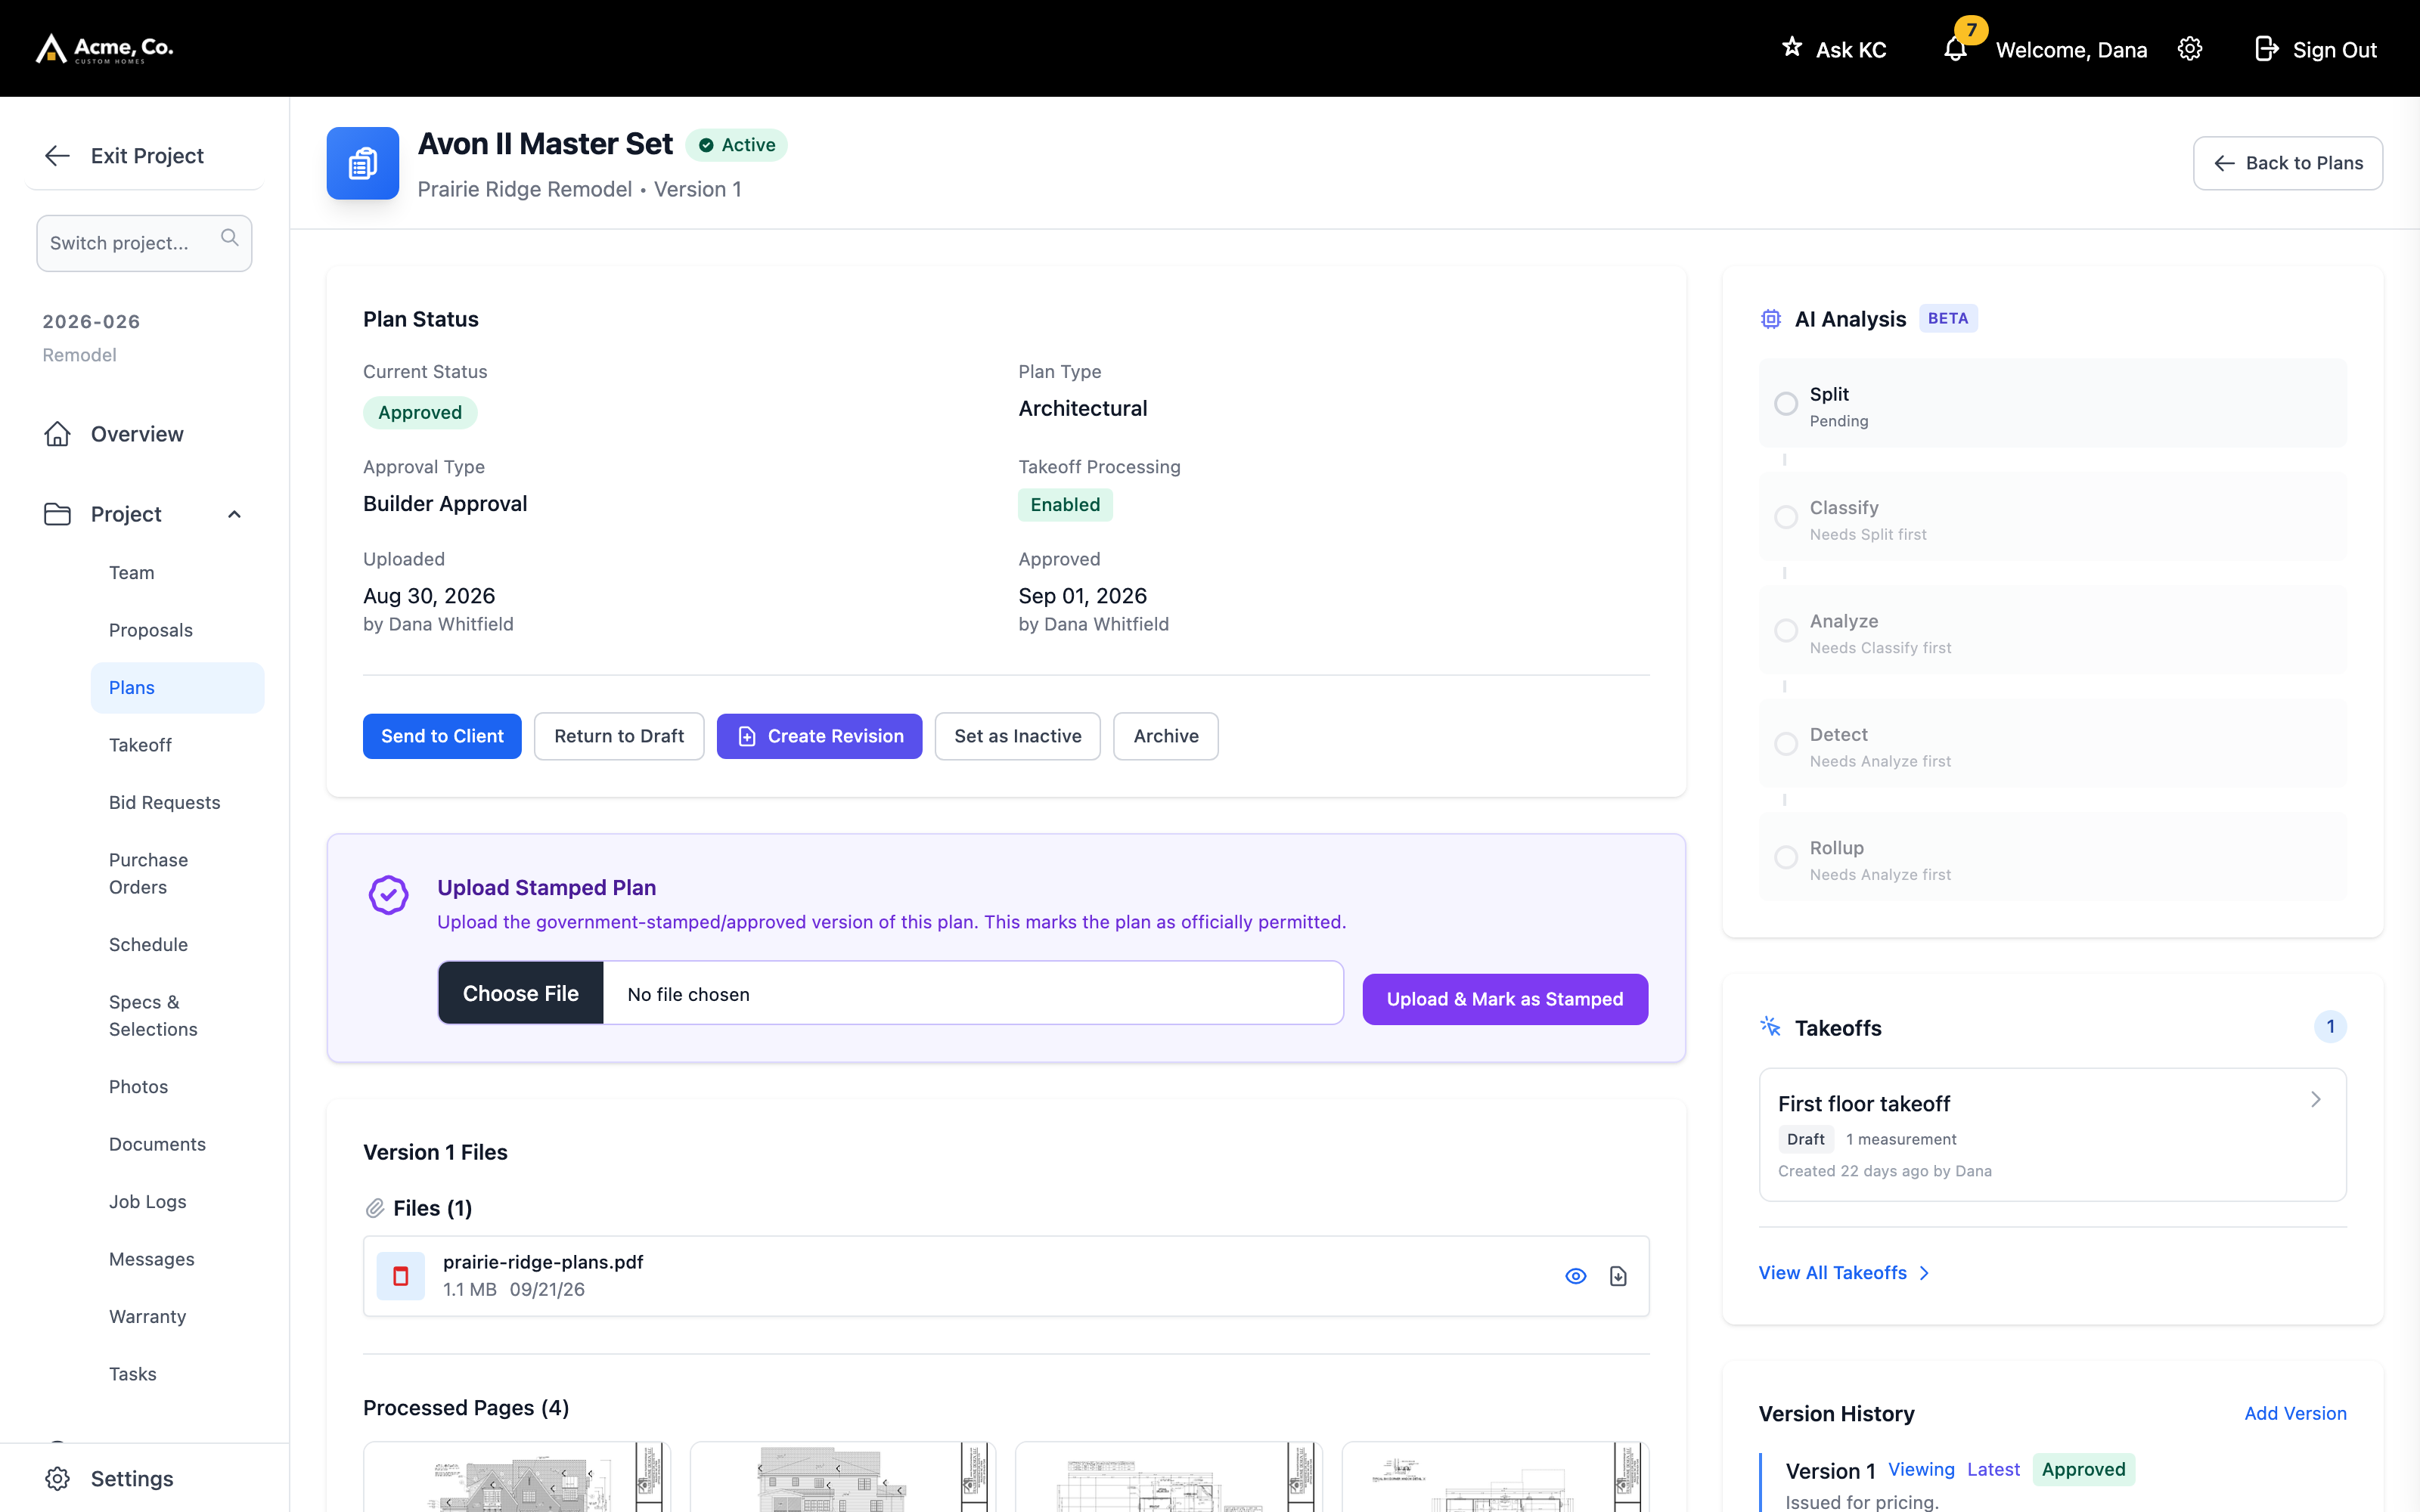Image resolution: width=2420 pixels, height=1512 pixels.
Task: Click Add Version link
Action: tap(2295, 1413)
